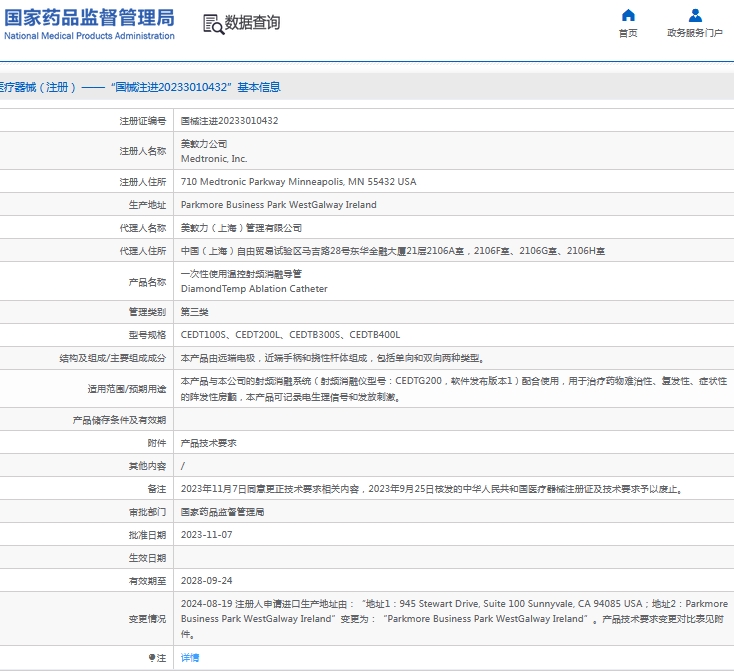Click the 批准日期 label
Image resolution: width=734 pixels, height=672 pixels.
147,535
